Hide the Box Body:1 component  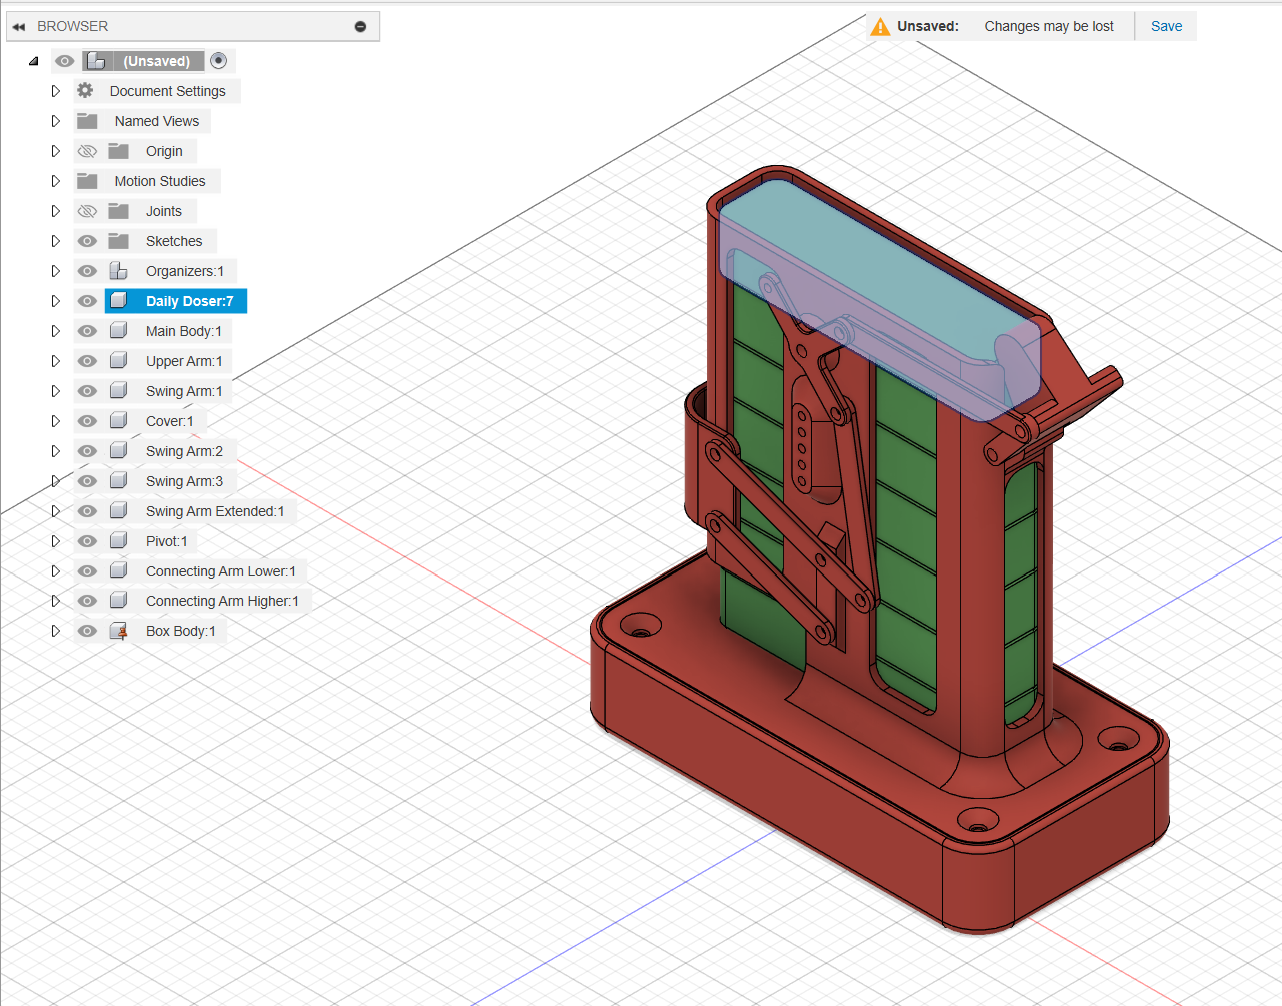point(87,631)
